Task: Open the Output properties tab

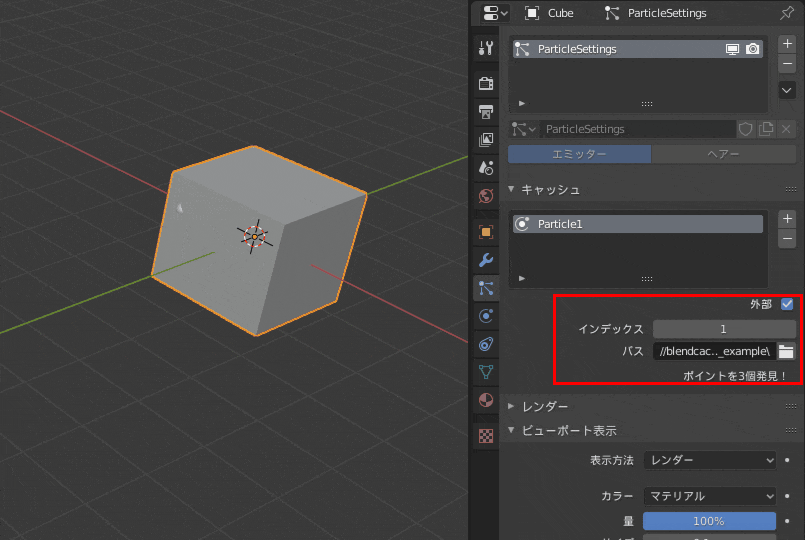Action: pyautogui.click(x=486, y=111)
